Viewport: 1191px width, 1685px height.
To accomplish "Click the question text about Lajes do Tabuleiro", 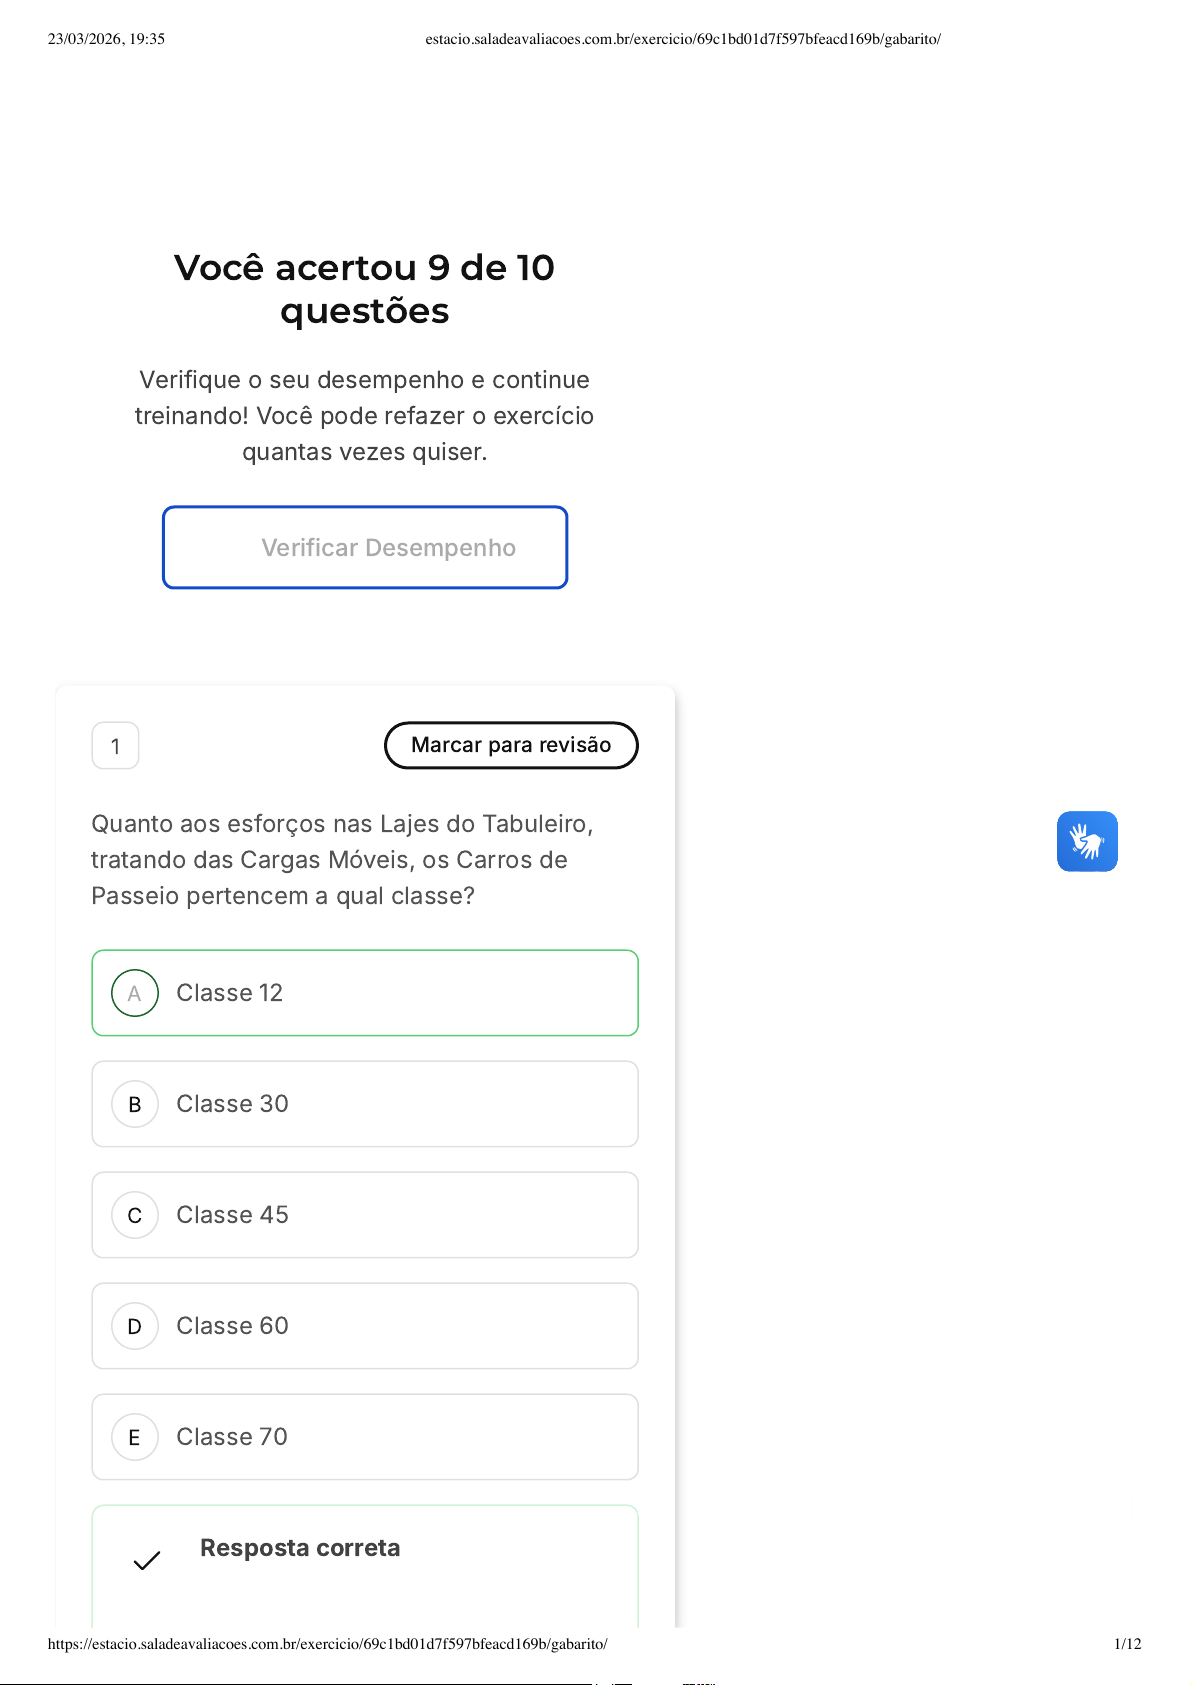I will coord(342,860).
